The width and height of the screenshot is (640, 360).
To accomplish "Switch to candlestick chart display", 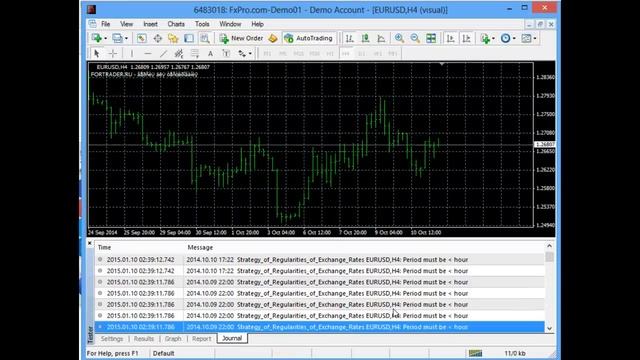I will [365, 38].
